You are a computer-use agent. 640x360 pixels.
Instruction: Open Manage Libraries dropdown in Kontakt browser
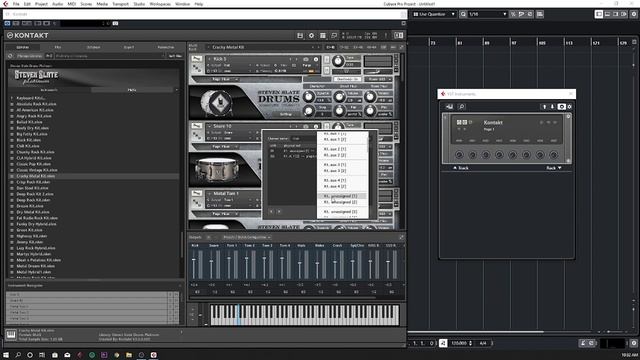click(x=29, y=56)
